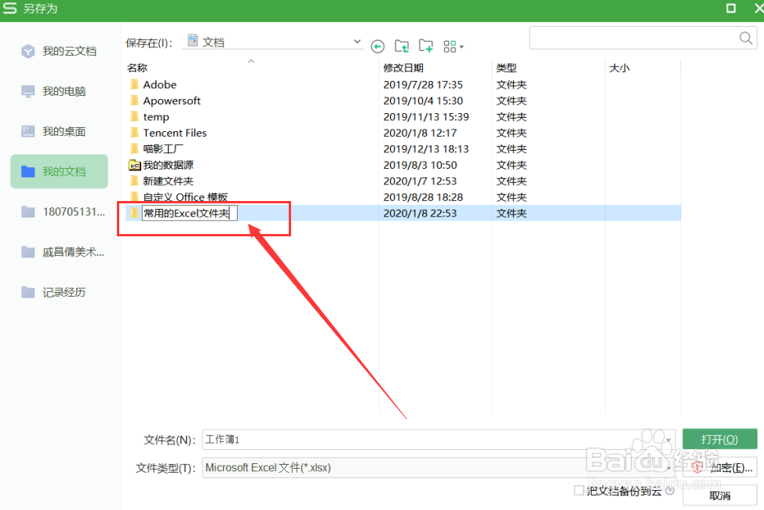Click date 2019/7/28 17:35
The height and width of the screenshot is (510, 764).
[423, 85]
